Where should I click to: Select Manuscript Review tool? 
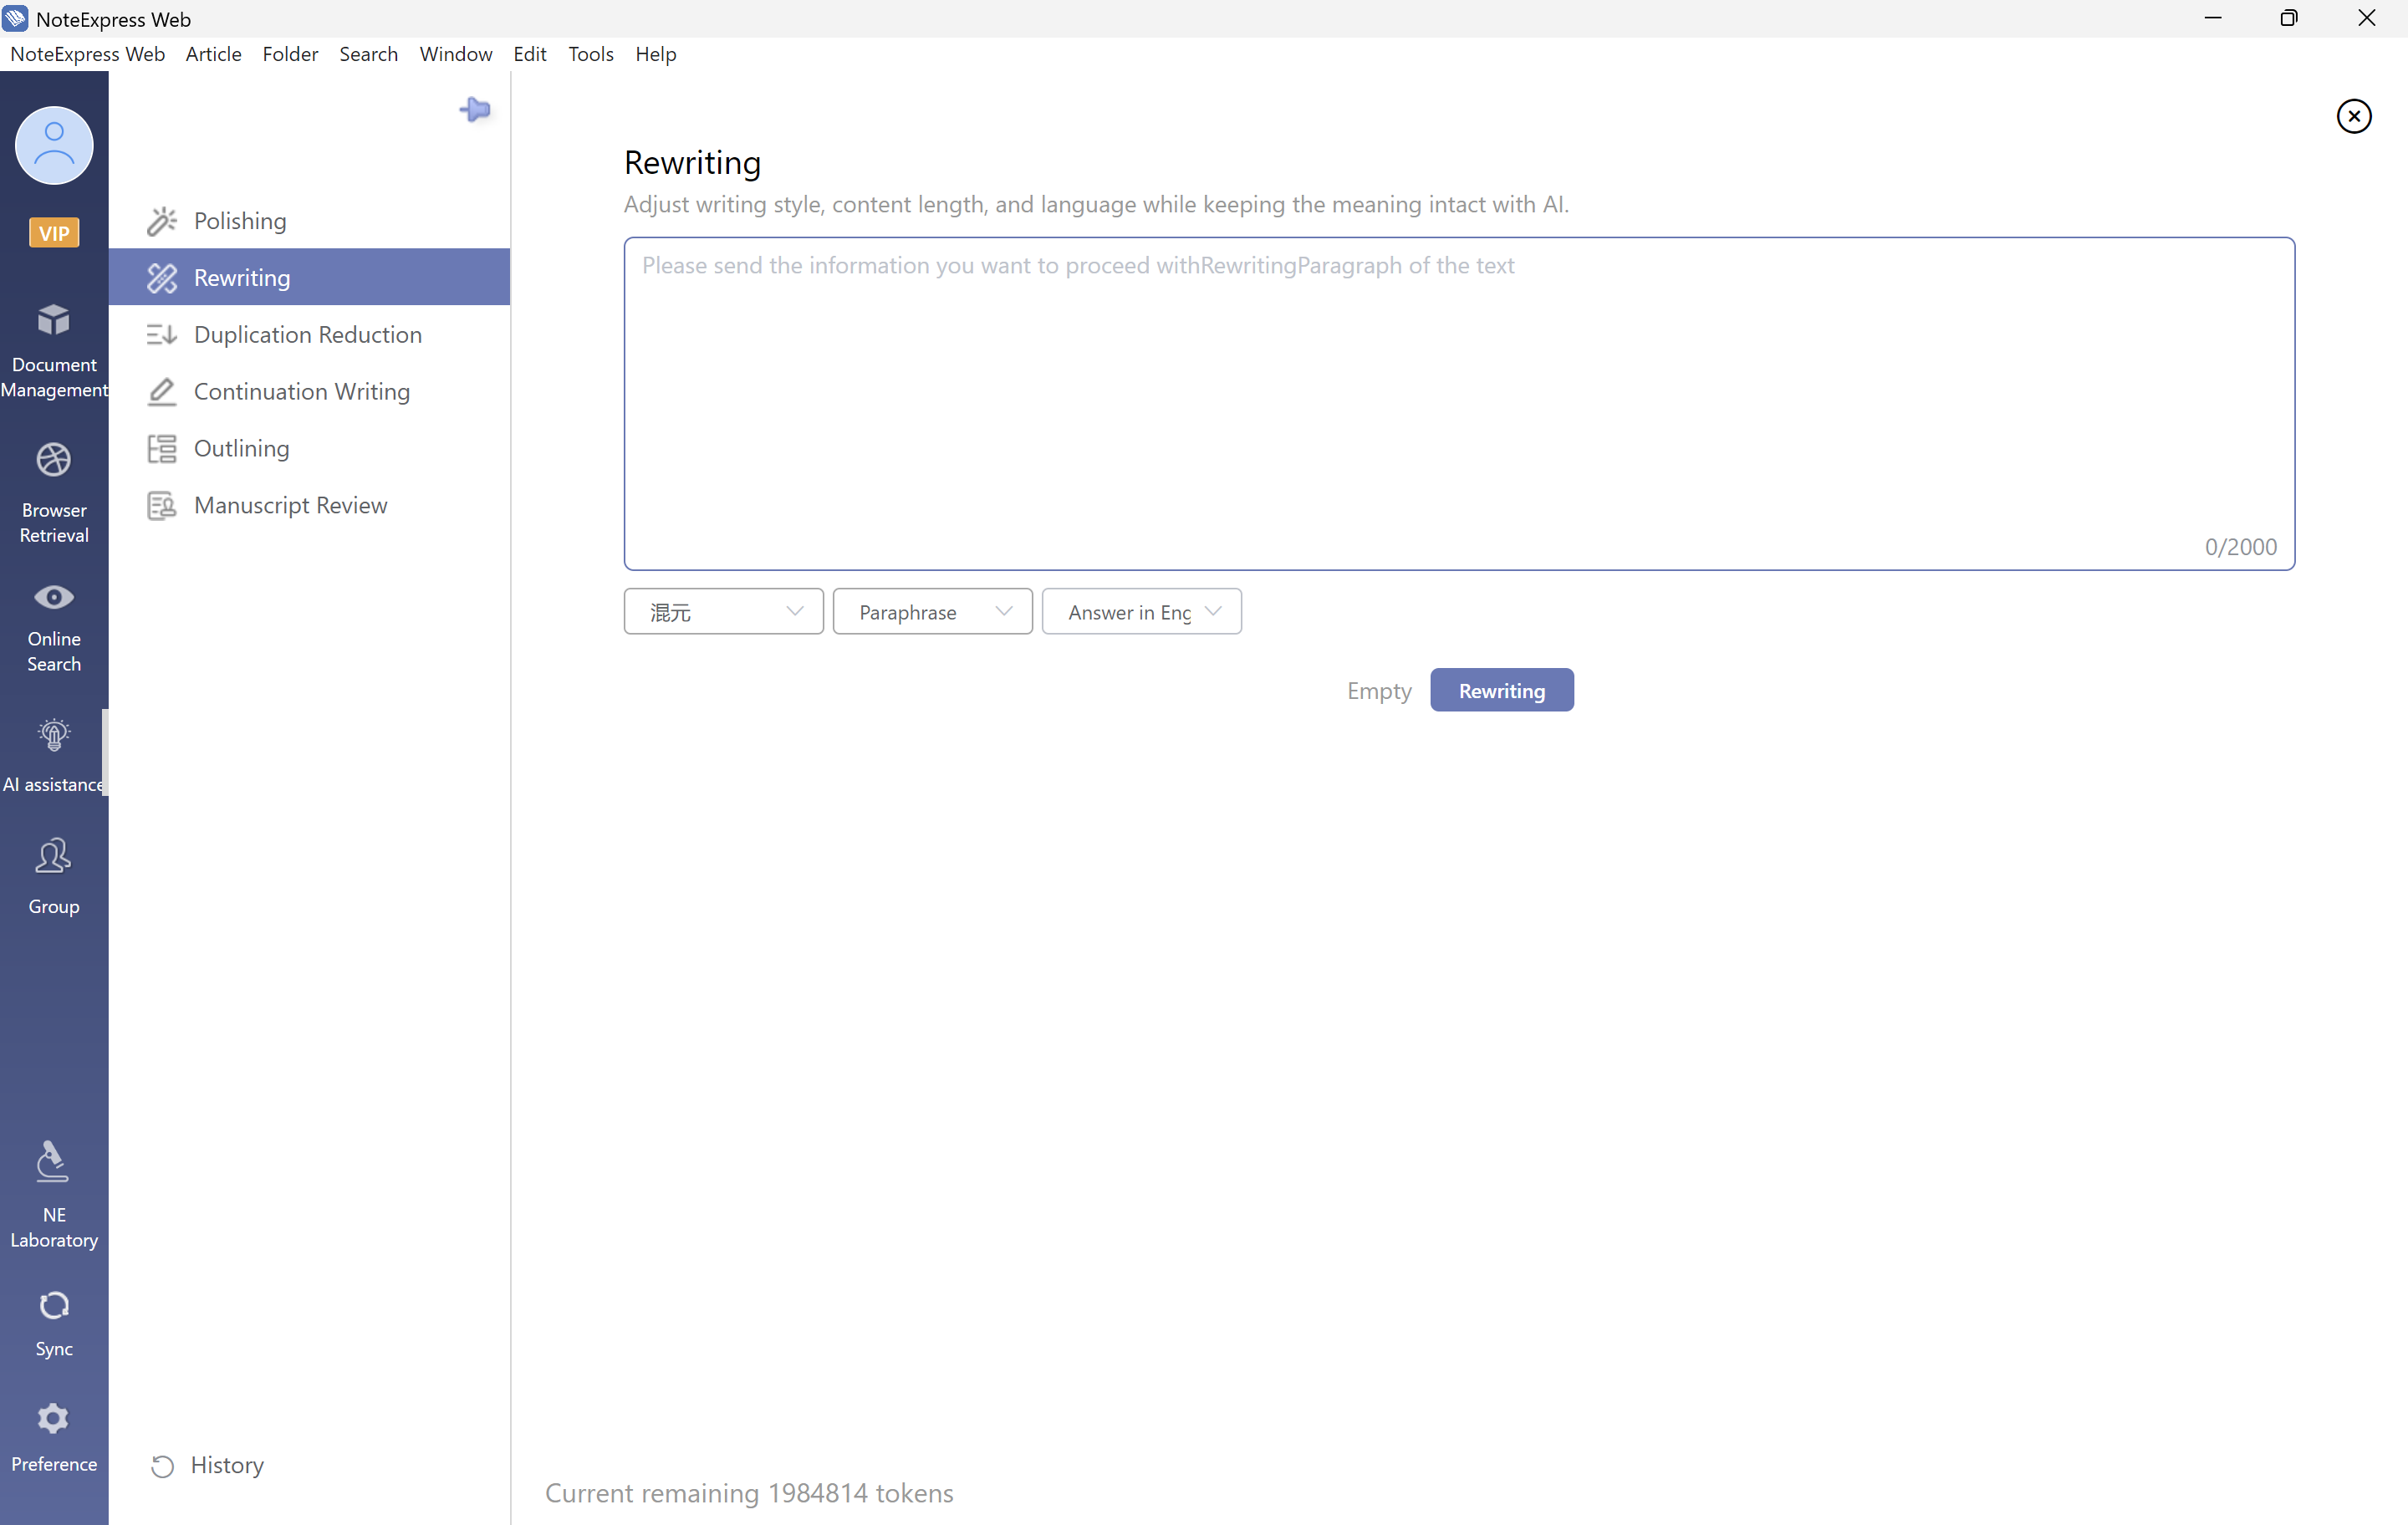pos(310,505)
